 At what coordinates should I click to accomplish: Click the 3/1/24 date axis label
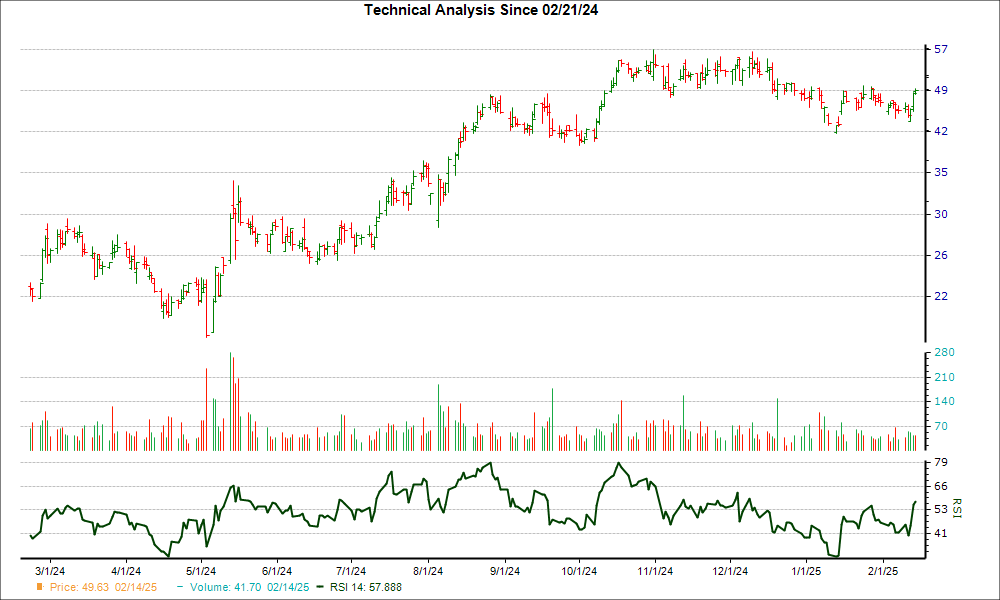tap(50, 571)
